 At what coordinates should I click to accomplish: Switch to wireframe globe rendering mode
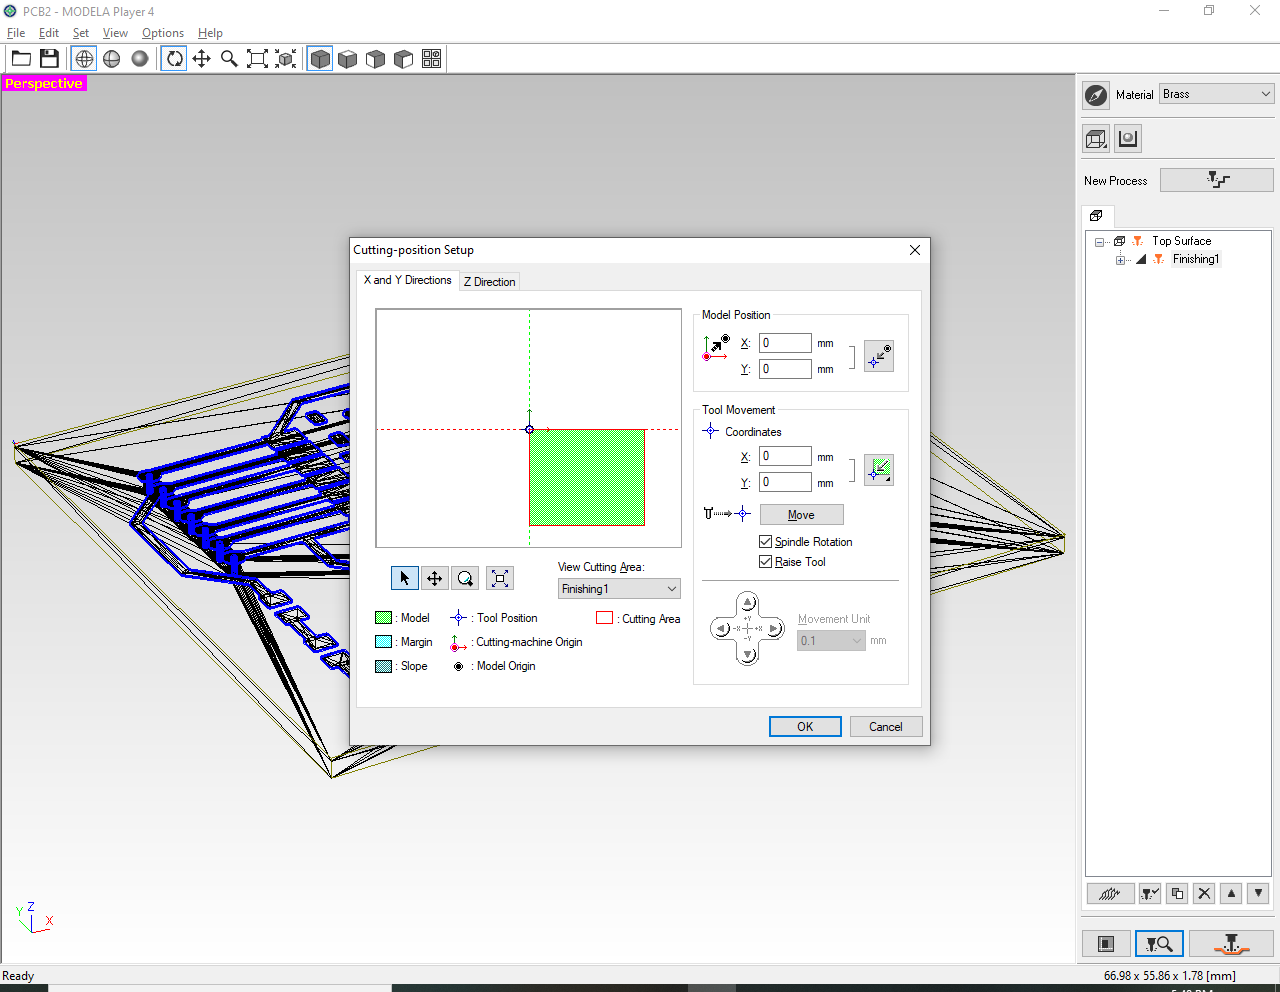[x=84, y=59]
